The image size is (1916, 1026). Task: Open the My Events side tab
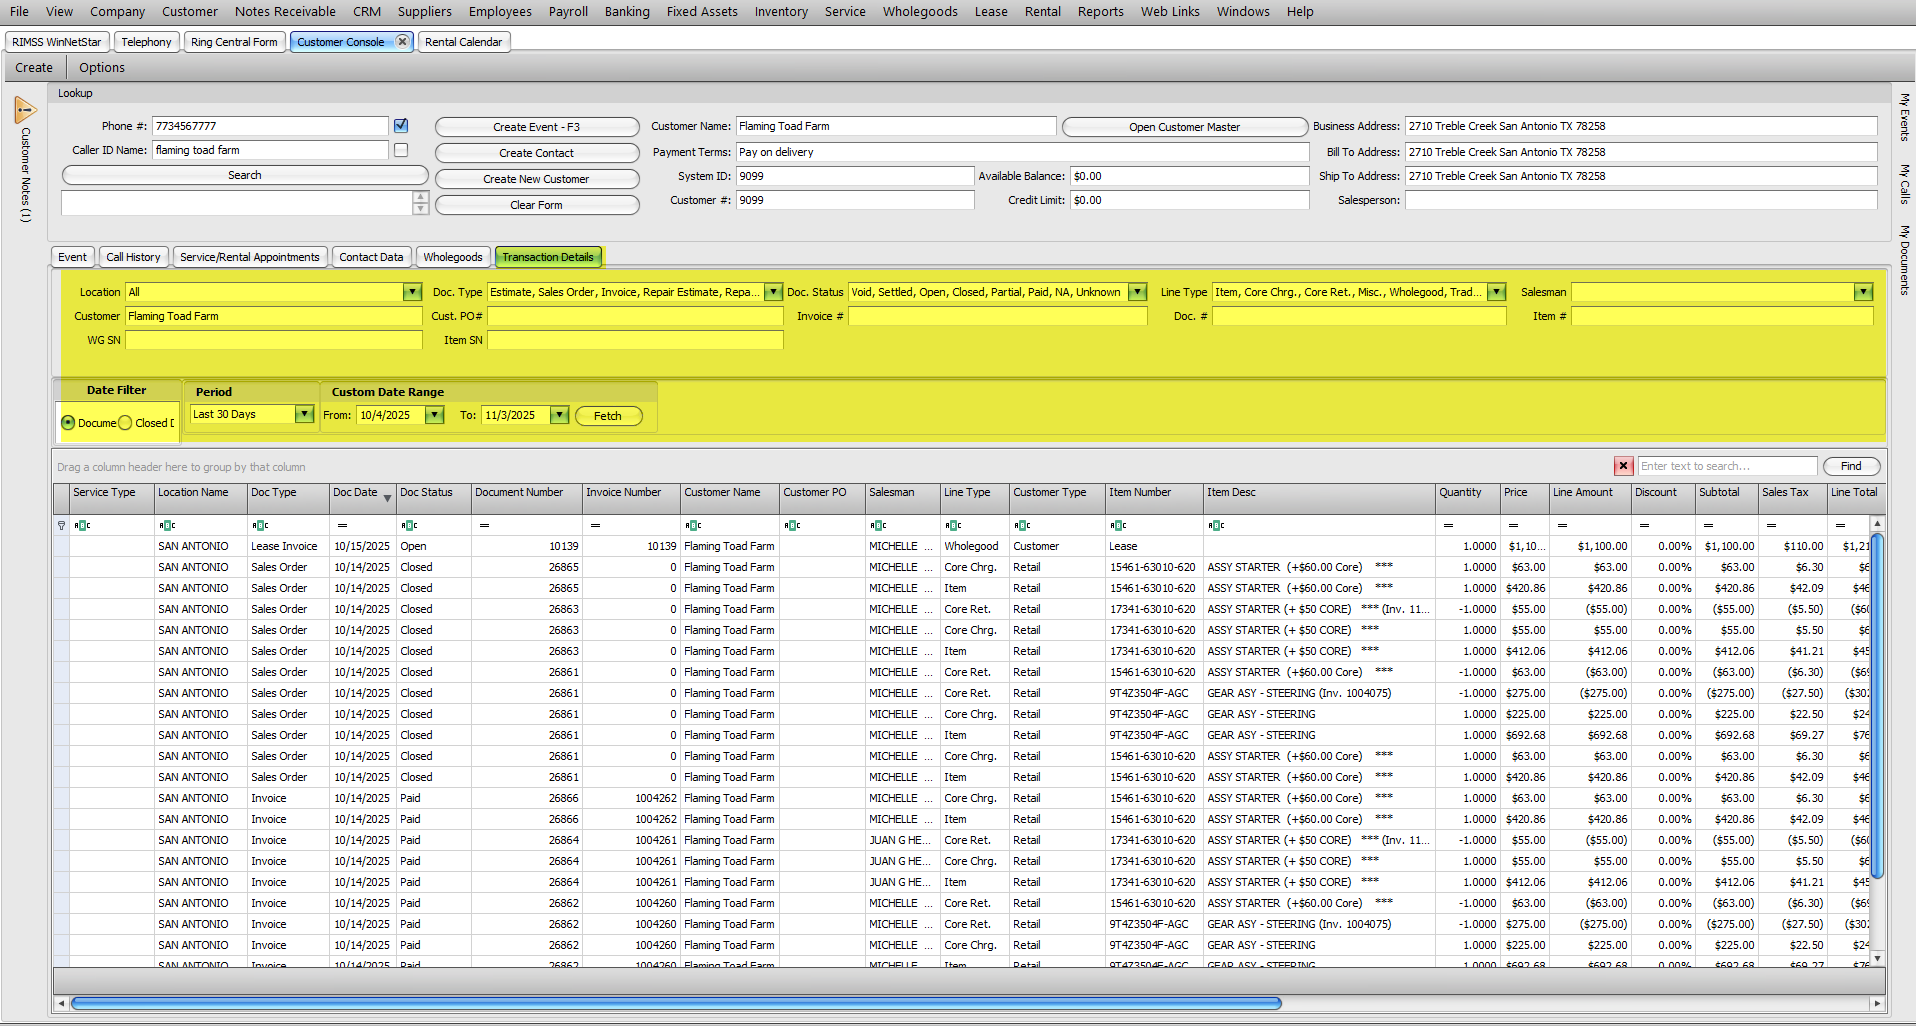[x=1904, y=117]
